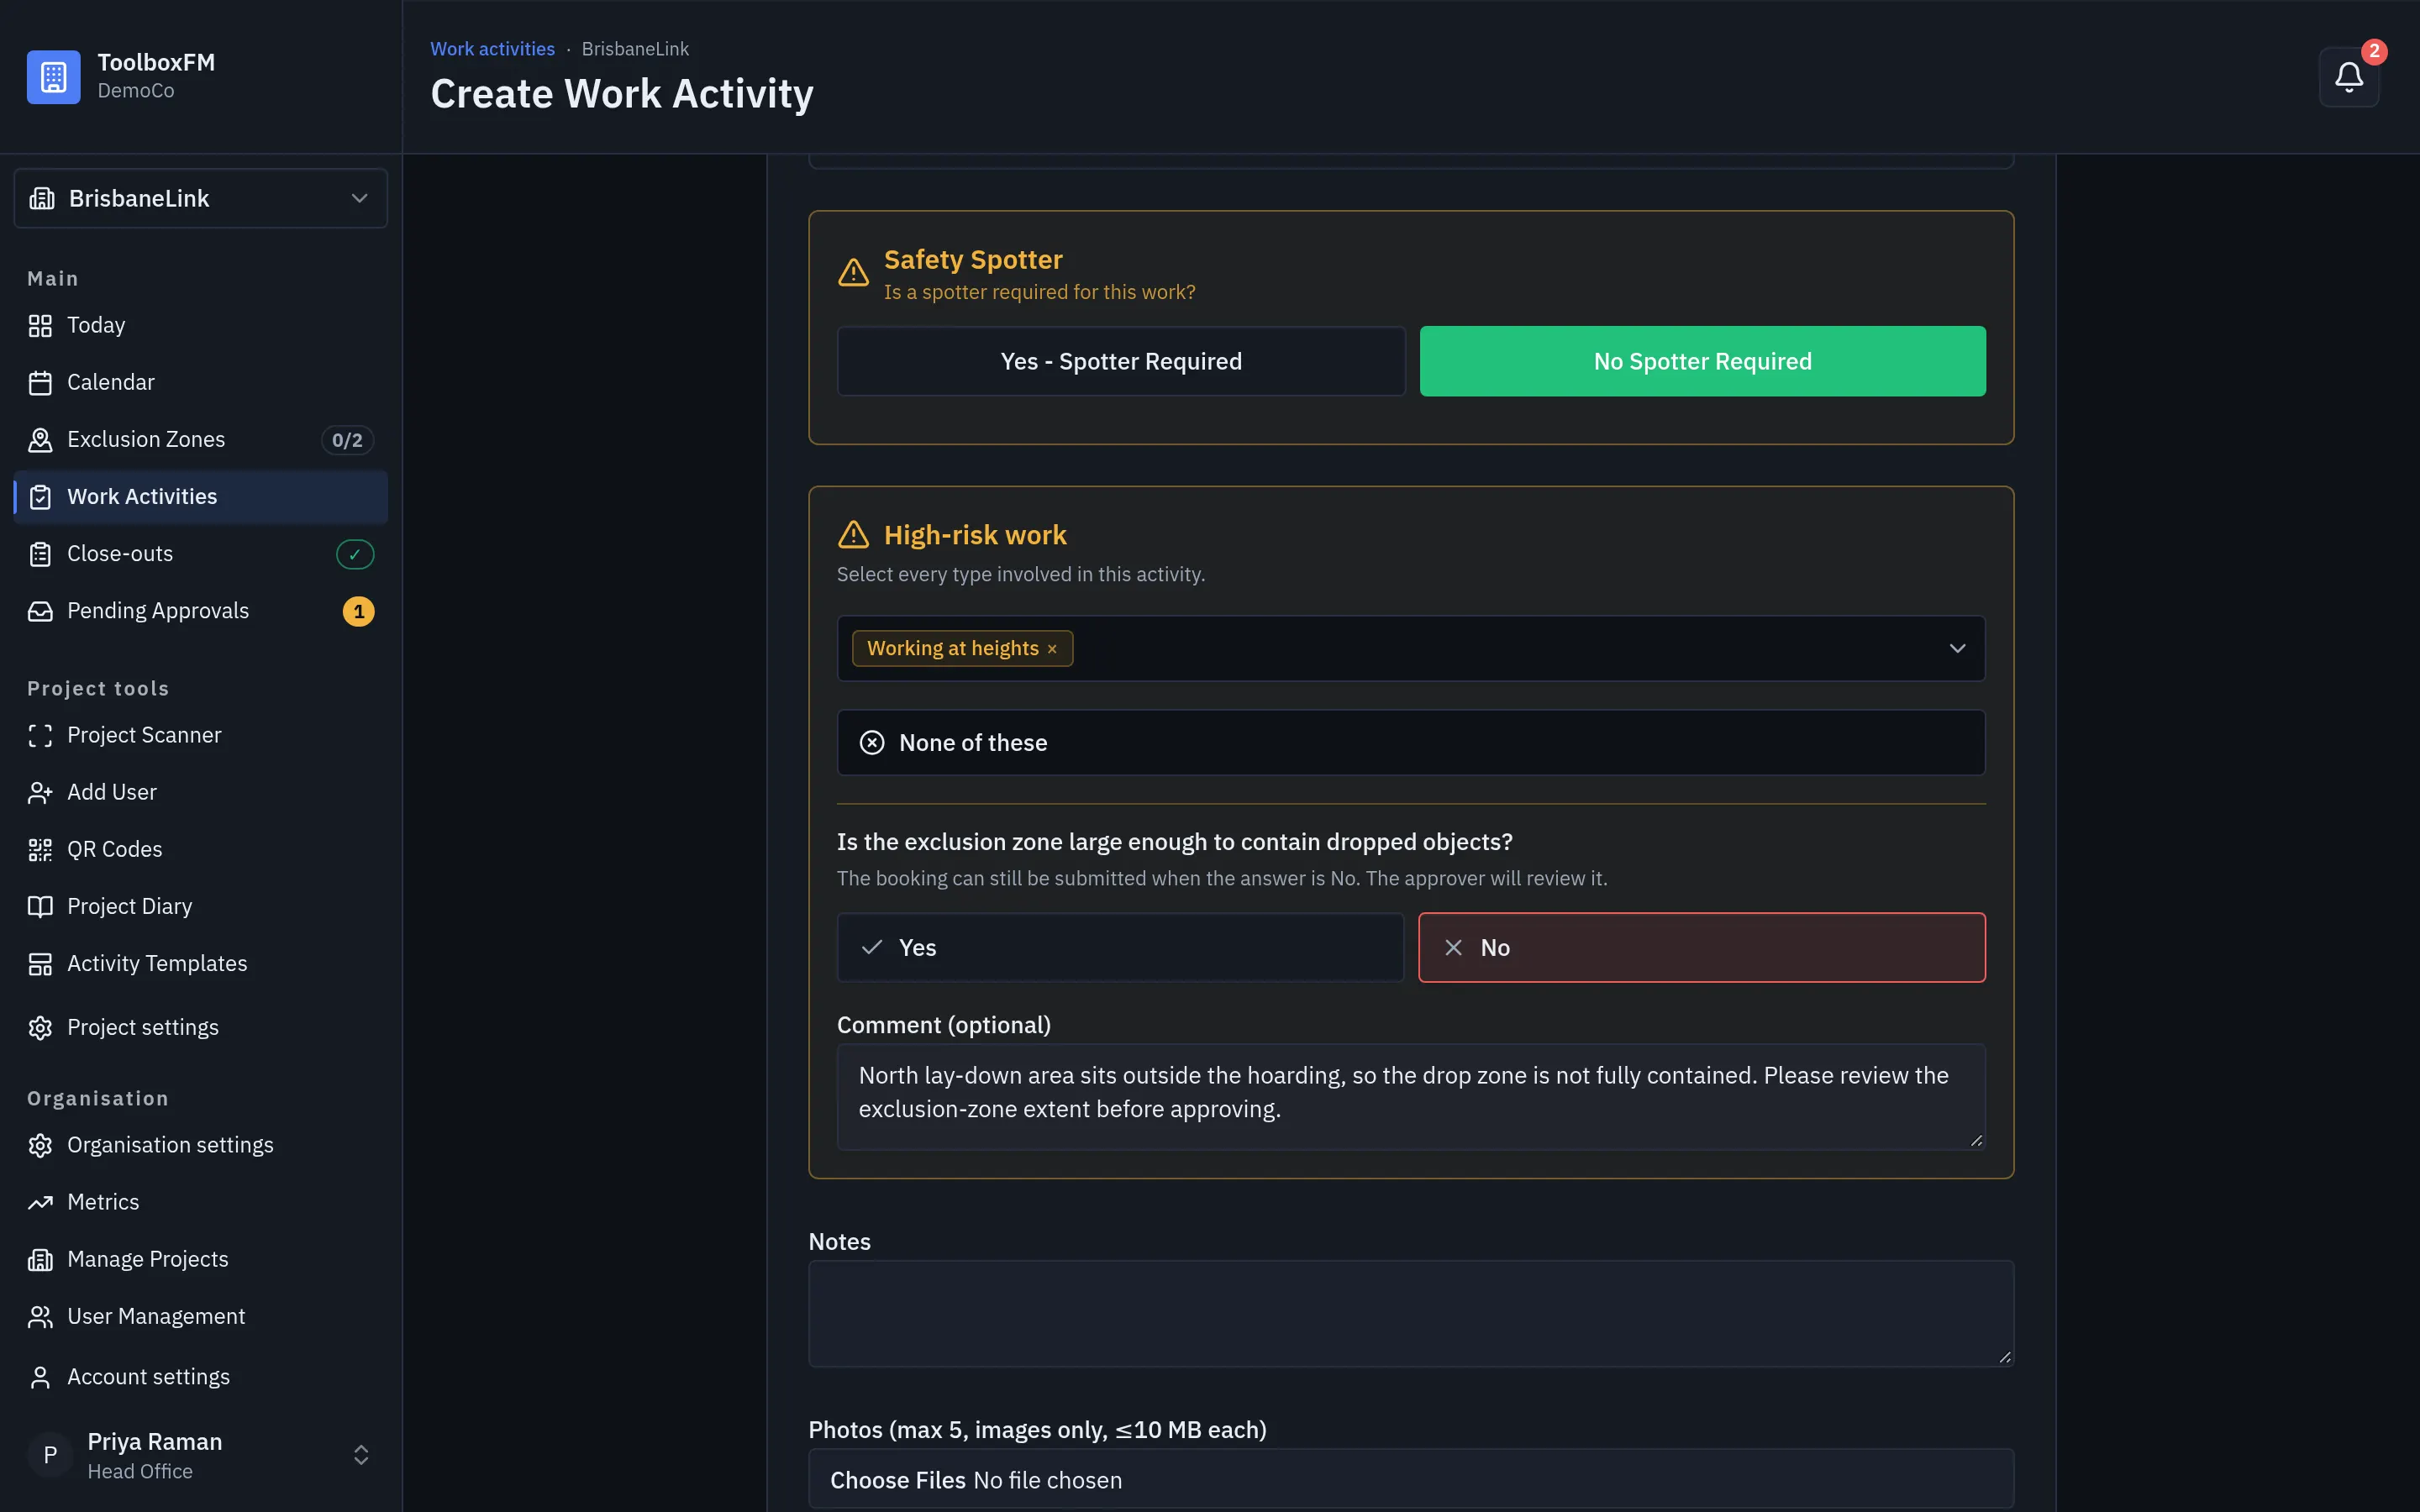Click the QR Codes icon
This screenshot has width=2420, height=1512.
(x=40, y=850)
